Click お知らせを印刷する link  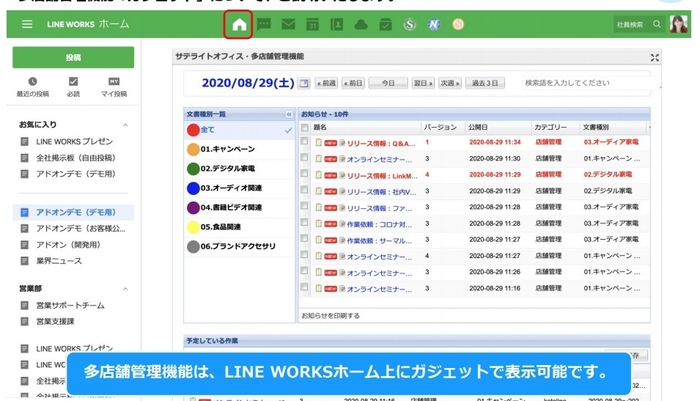click(330, 316)
